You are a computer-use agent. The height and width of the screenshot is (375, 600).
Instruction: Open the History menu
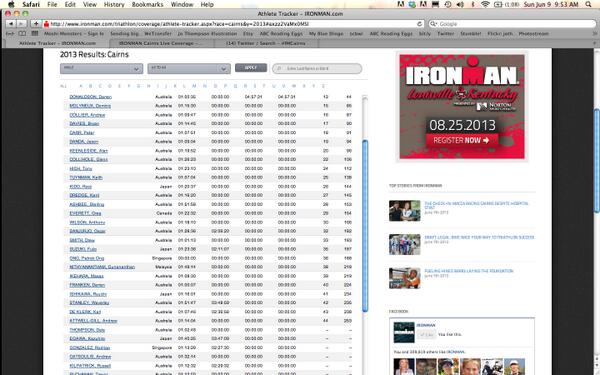pyautogui.click(x=114, y=4)
